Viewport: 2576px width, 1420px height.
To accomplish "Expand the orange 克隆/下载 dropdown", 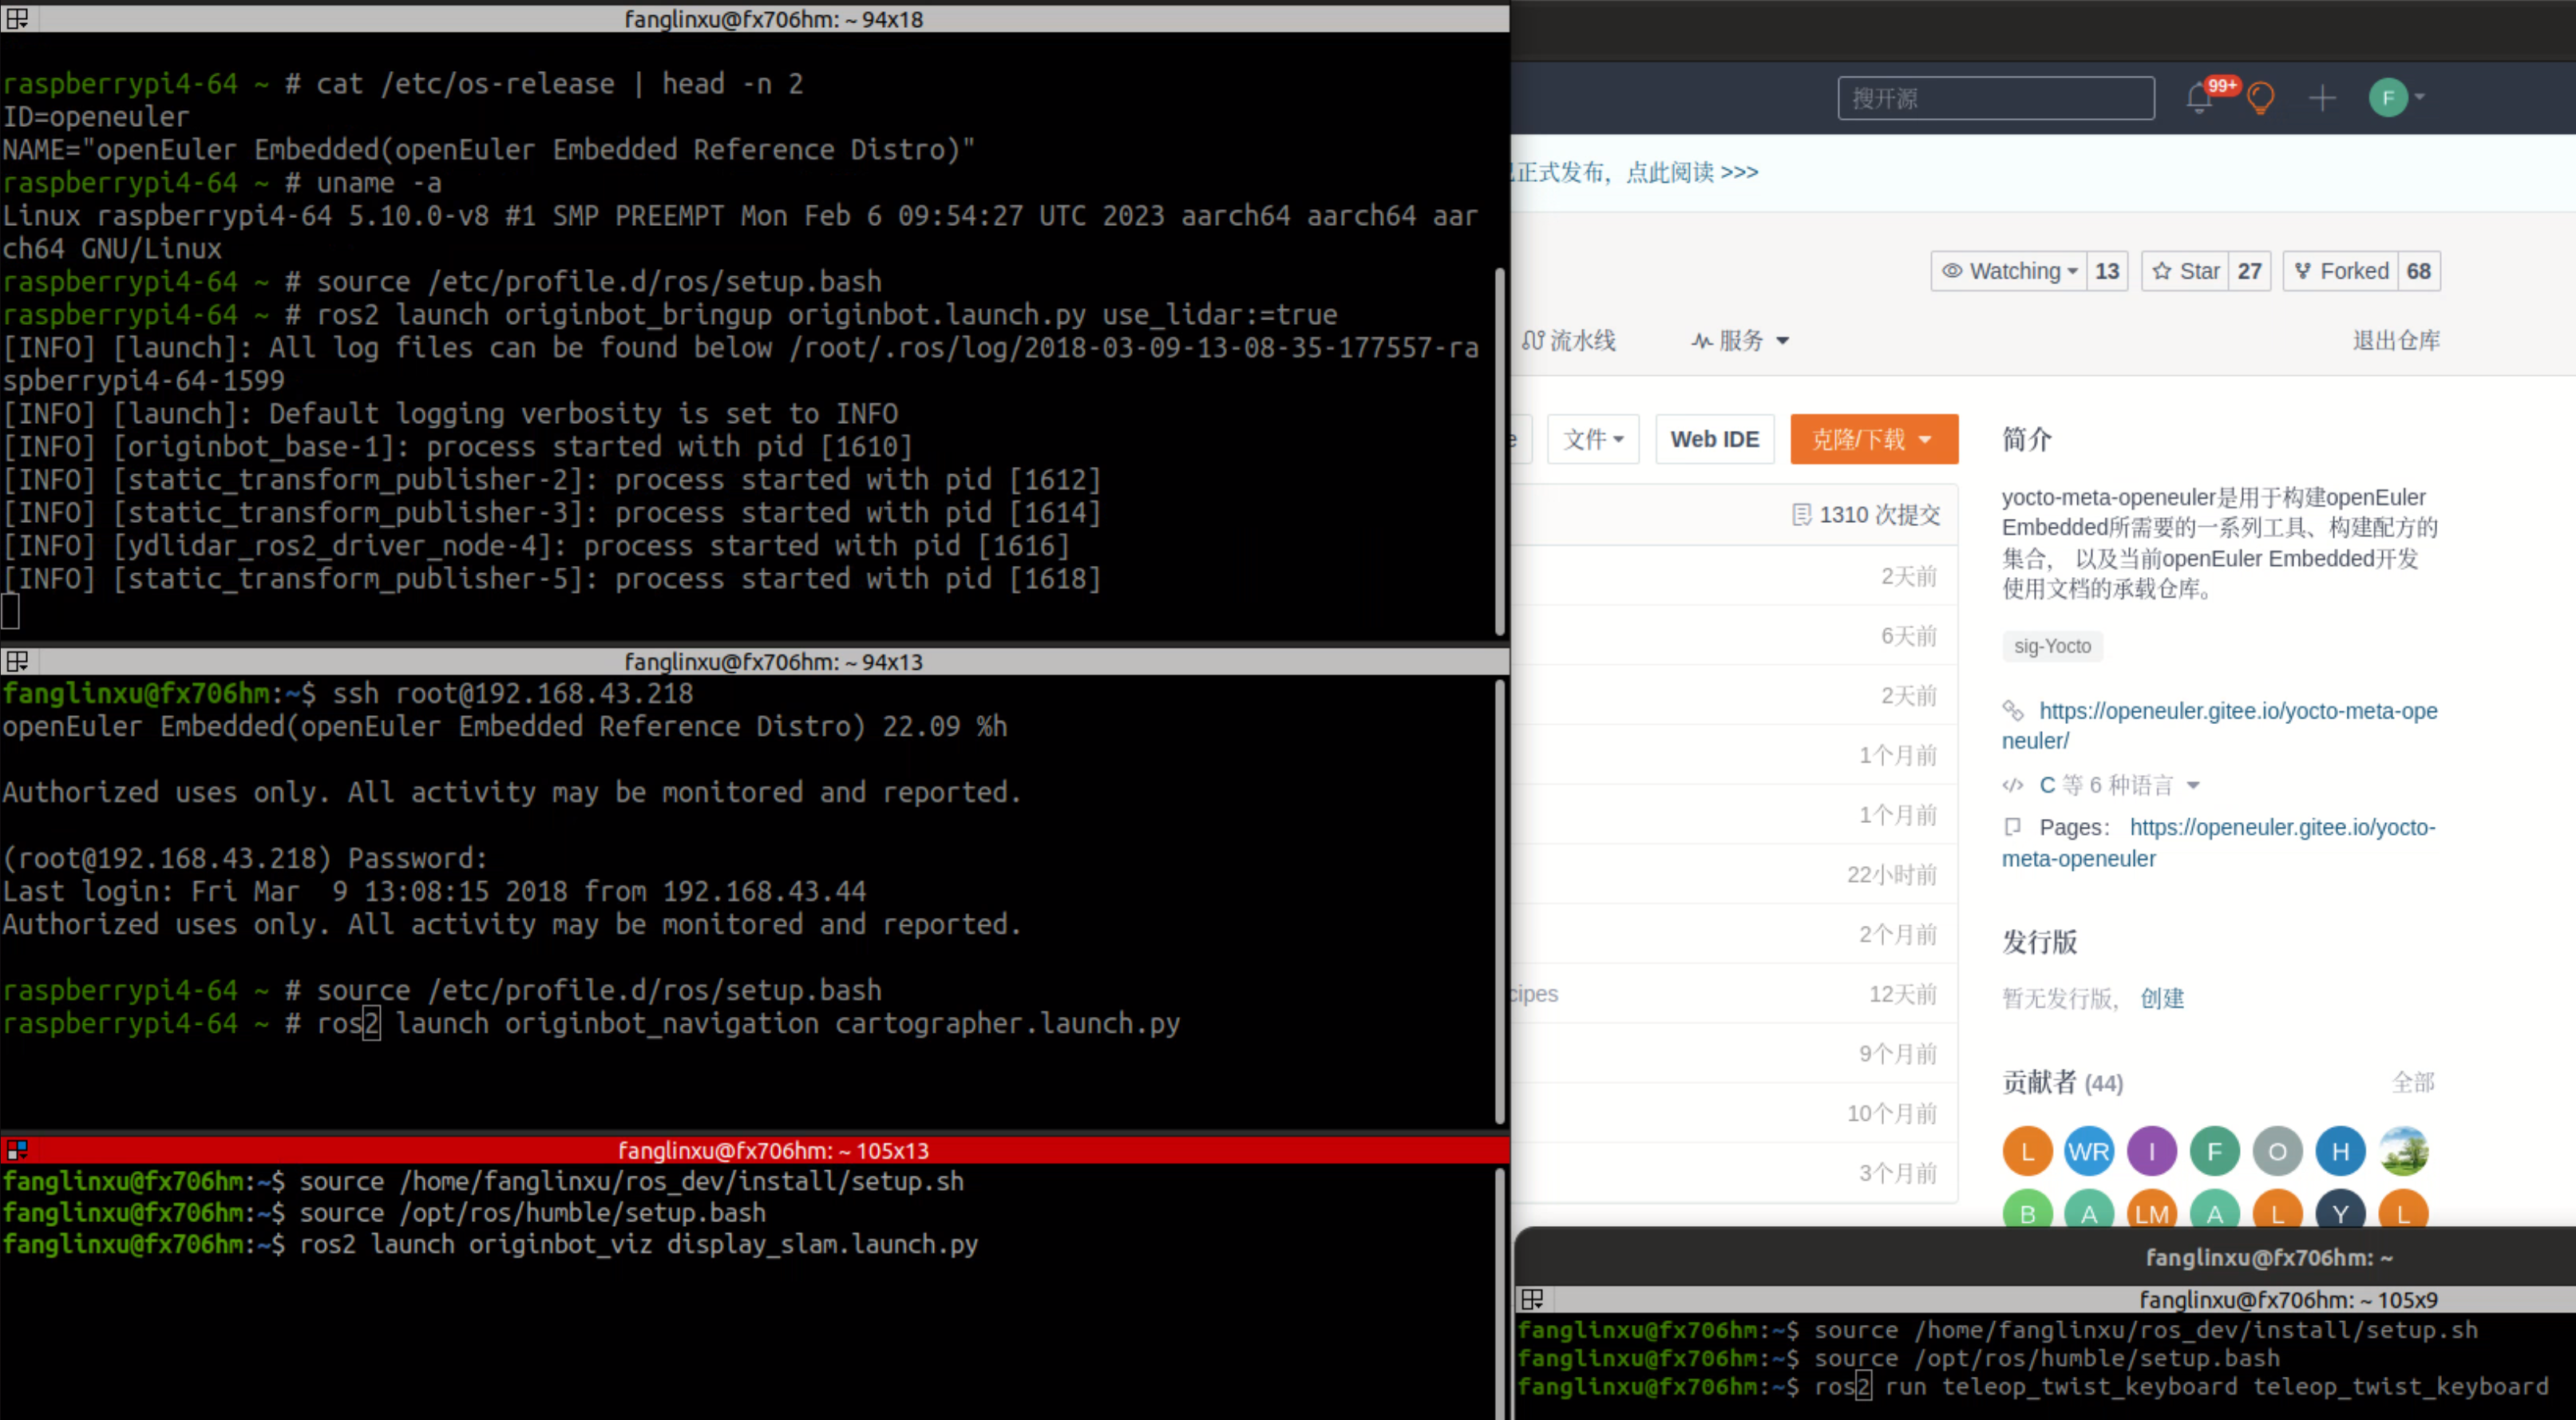I will coord(1873,439).
